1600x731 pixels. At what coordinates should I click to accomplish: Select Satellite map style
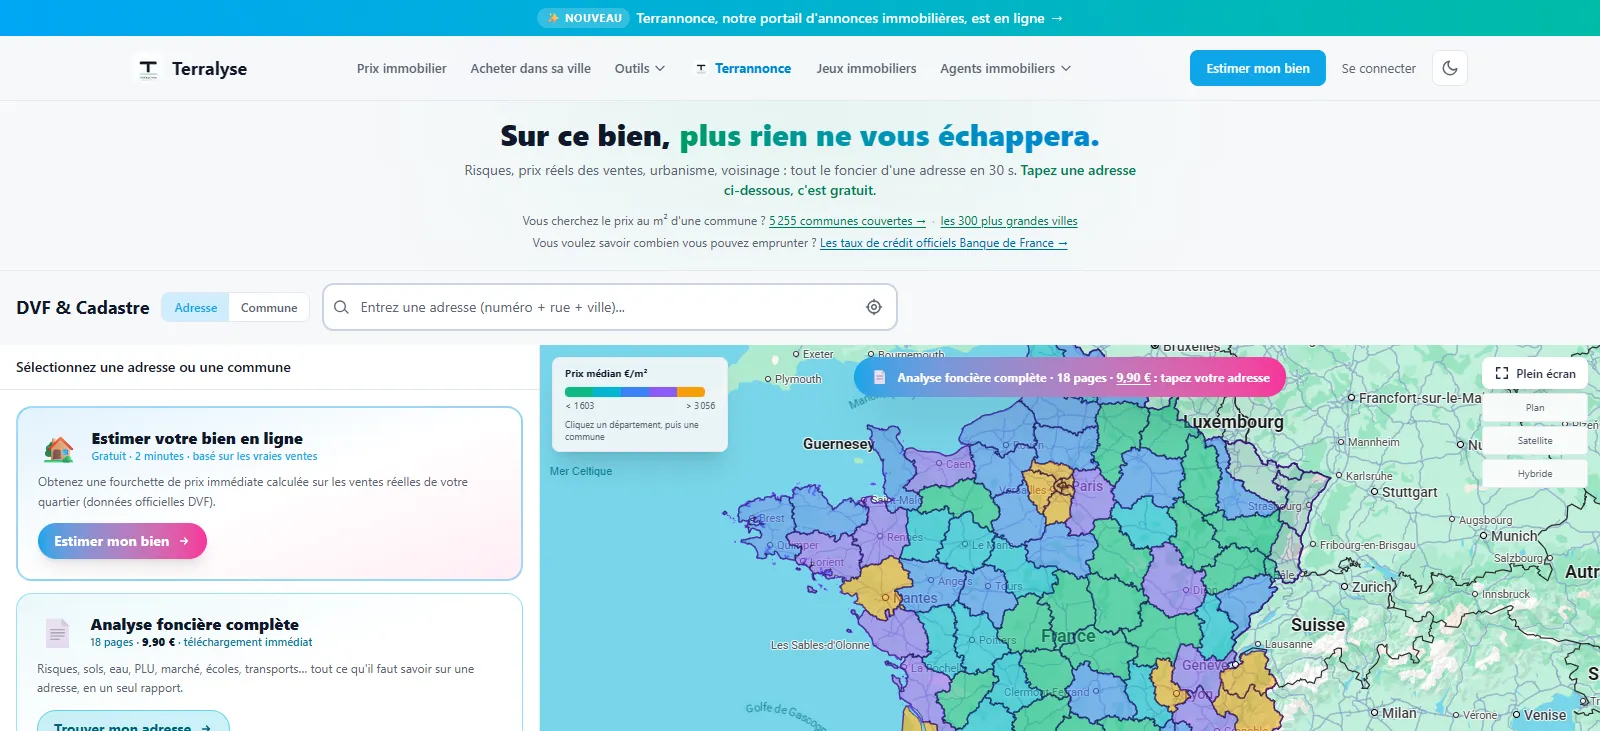[1535, 440]
